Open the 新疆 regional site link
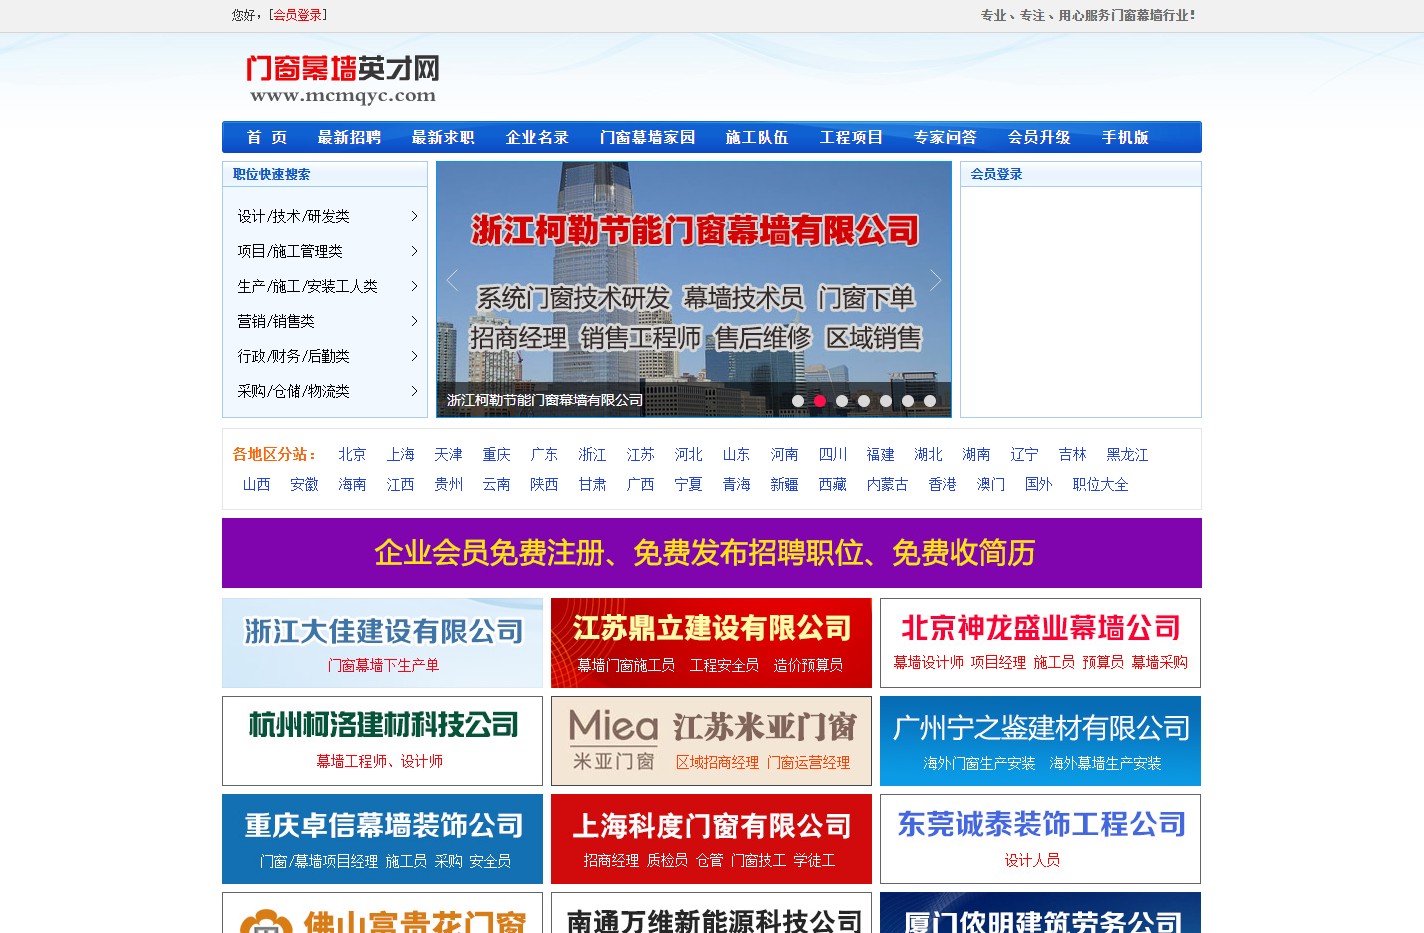The height and width of the screenshot is (933, 1424). [x=784, y=484]
